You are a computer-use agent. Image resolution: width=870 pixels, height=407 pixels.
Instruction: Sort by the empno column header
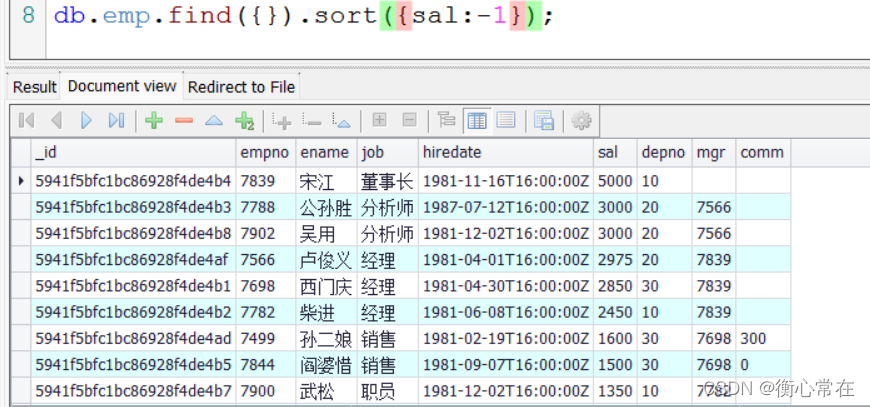[x=266, y=152]
